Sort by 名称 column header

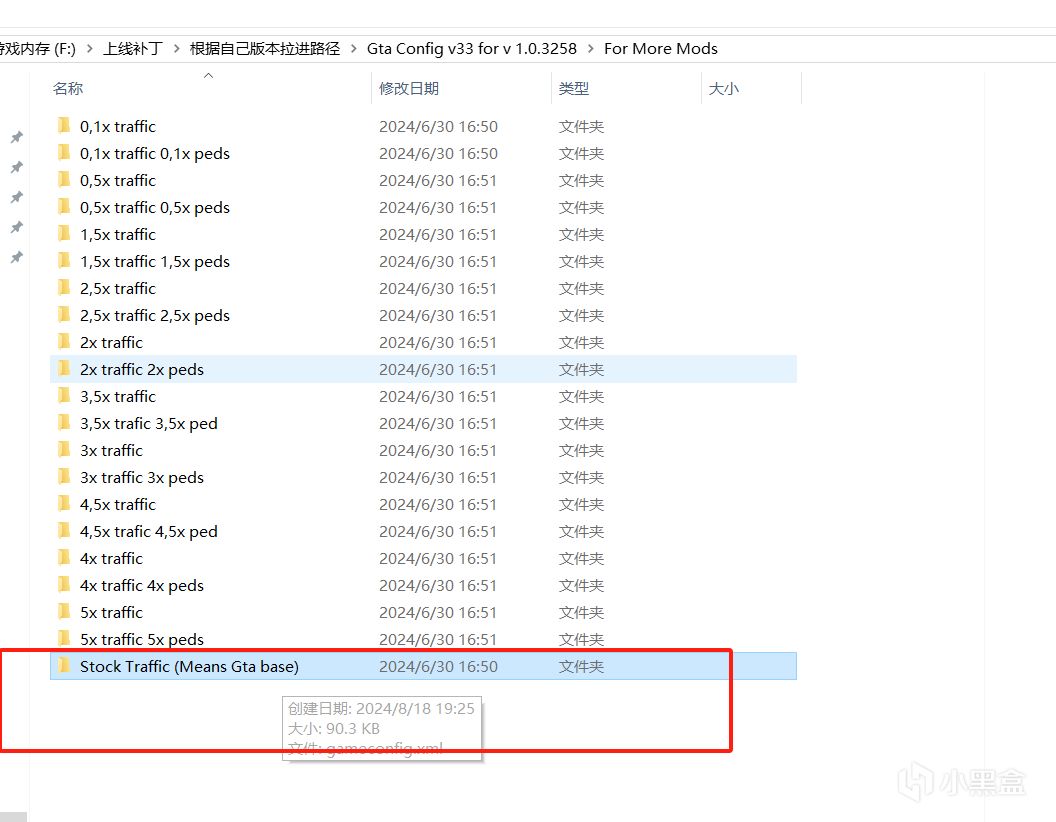coord(68,88)
